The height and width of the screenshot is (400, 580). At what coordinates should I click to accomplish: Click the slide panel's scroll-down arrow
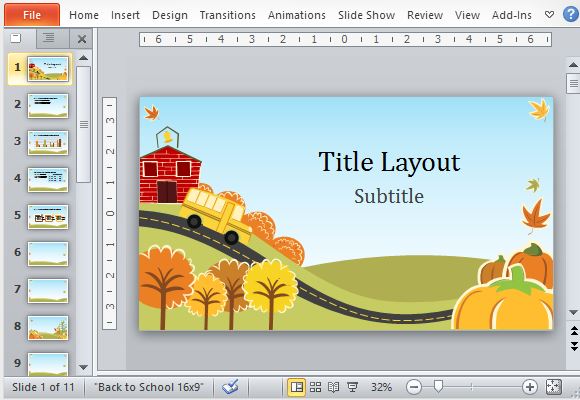tap(84, 367)
